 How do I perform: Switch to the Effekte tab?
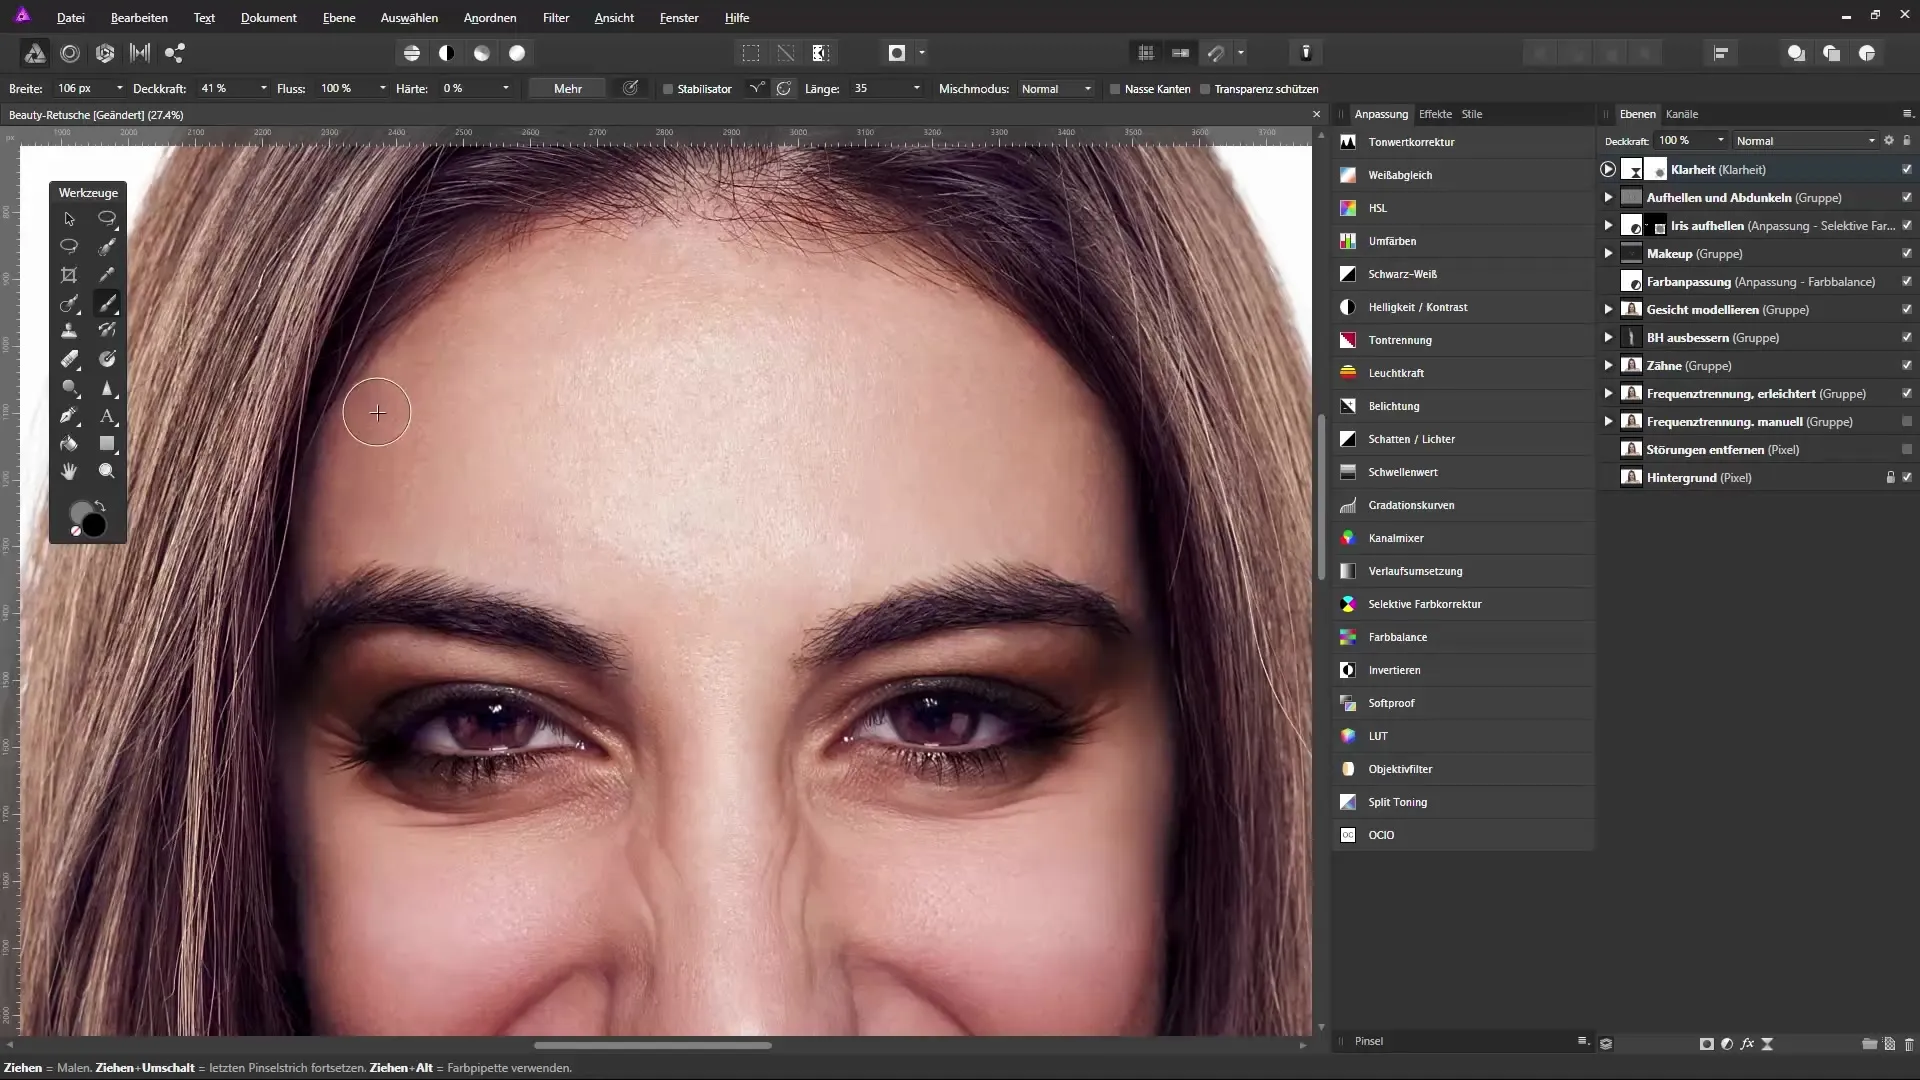coord(1435,114)
